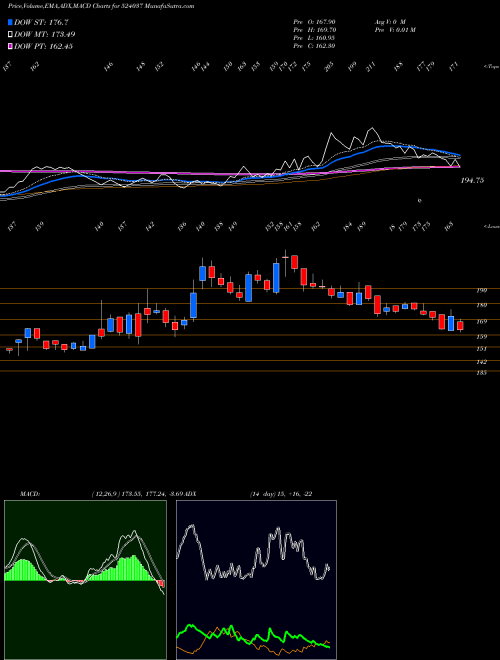The image size is (500, 660).
Task: Click the 135 price level label
Action: click(481, 373)
